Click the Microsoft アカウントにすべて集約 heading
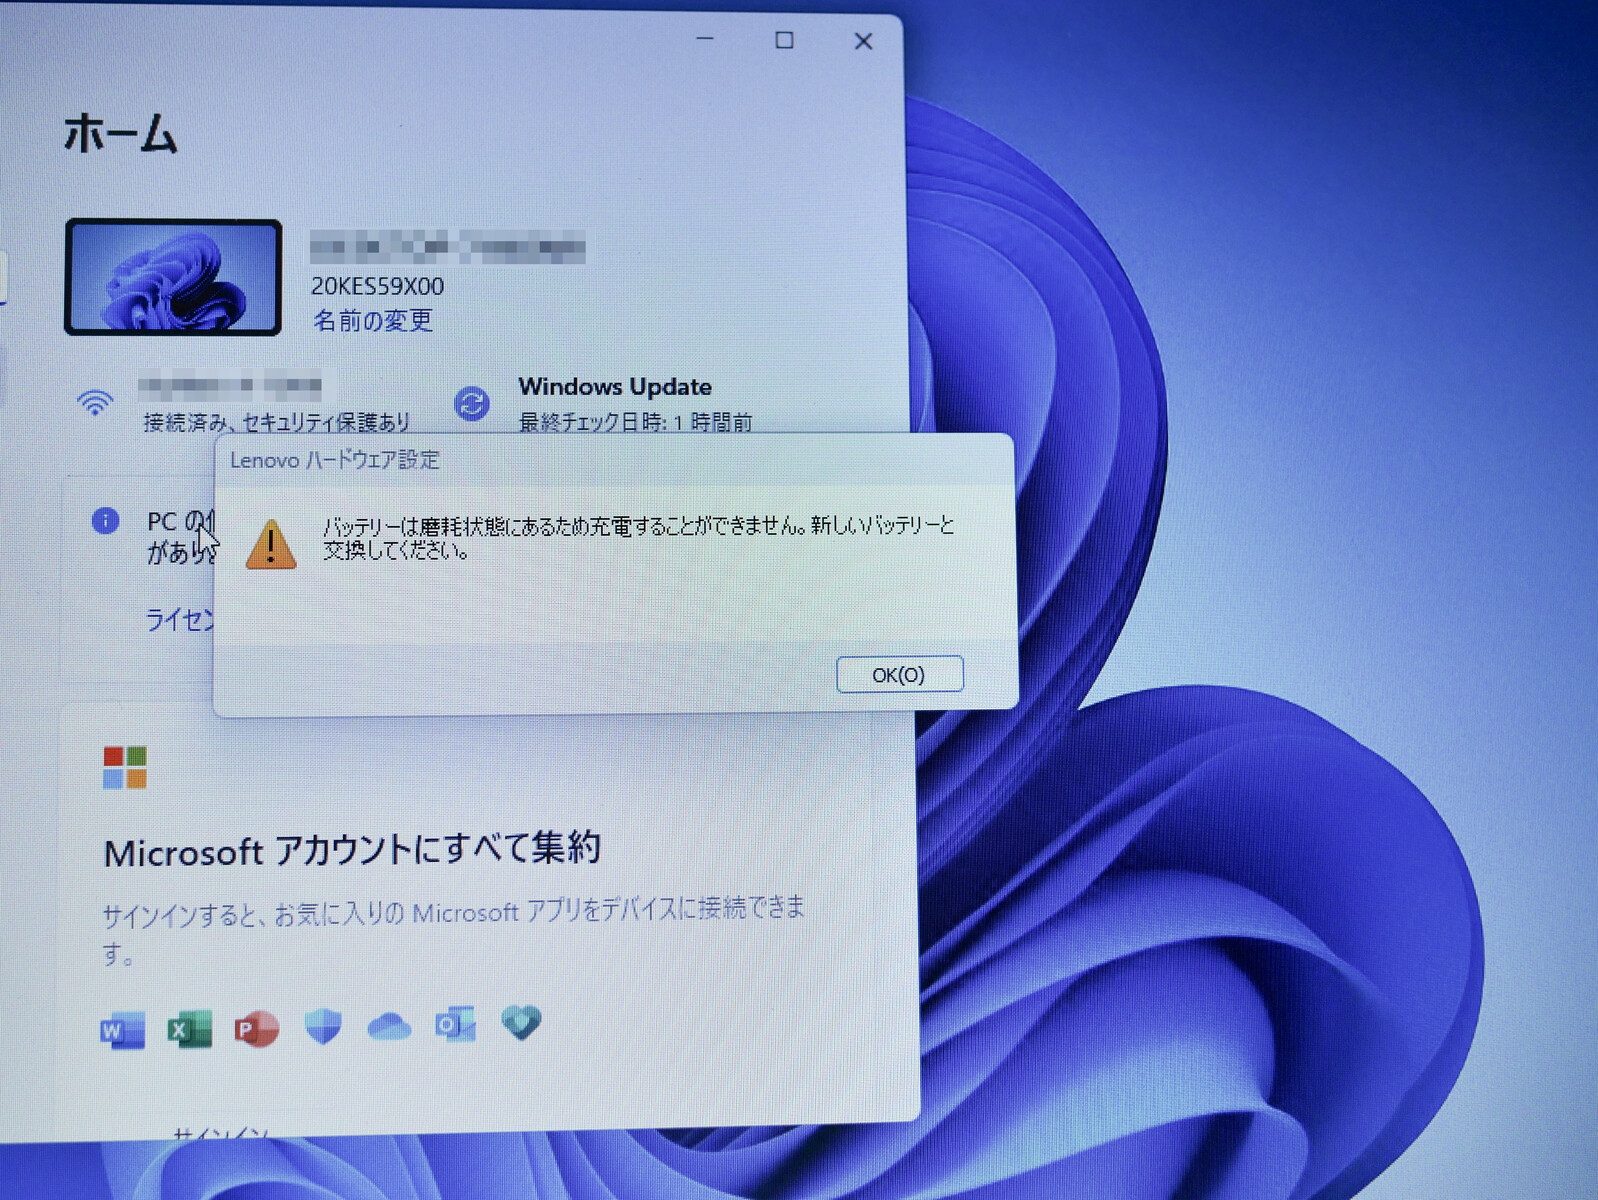1598x1200 pixels. coord(352,850)
